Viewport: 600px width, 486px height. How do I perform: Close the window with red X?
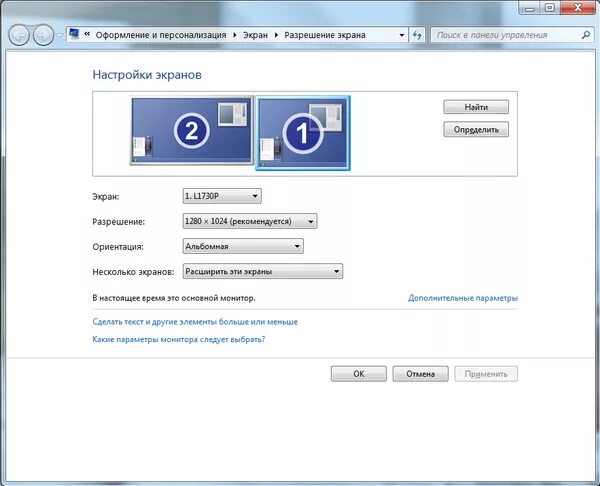click(577, 8)
